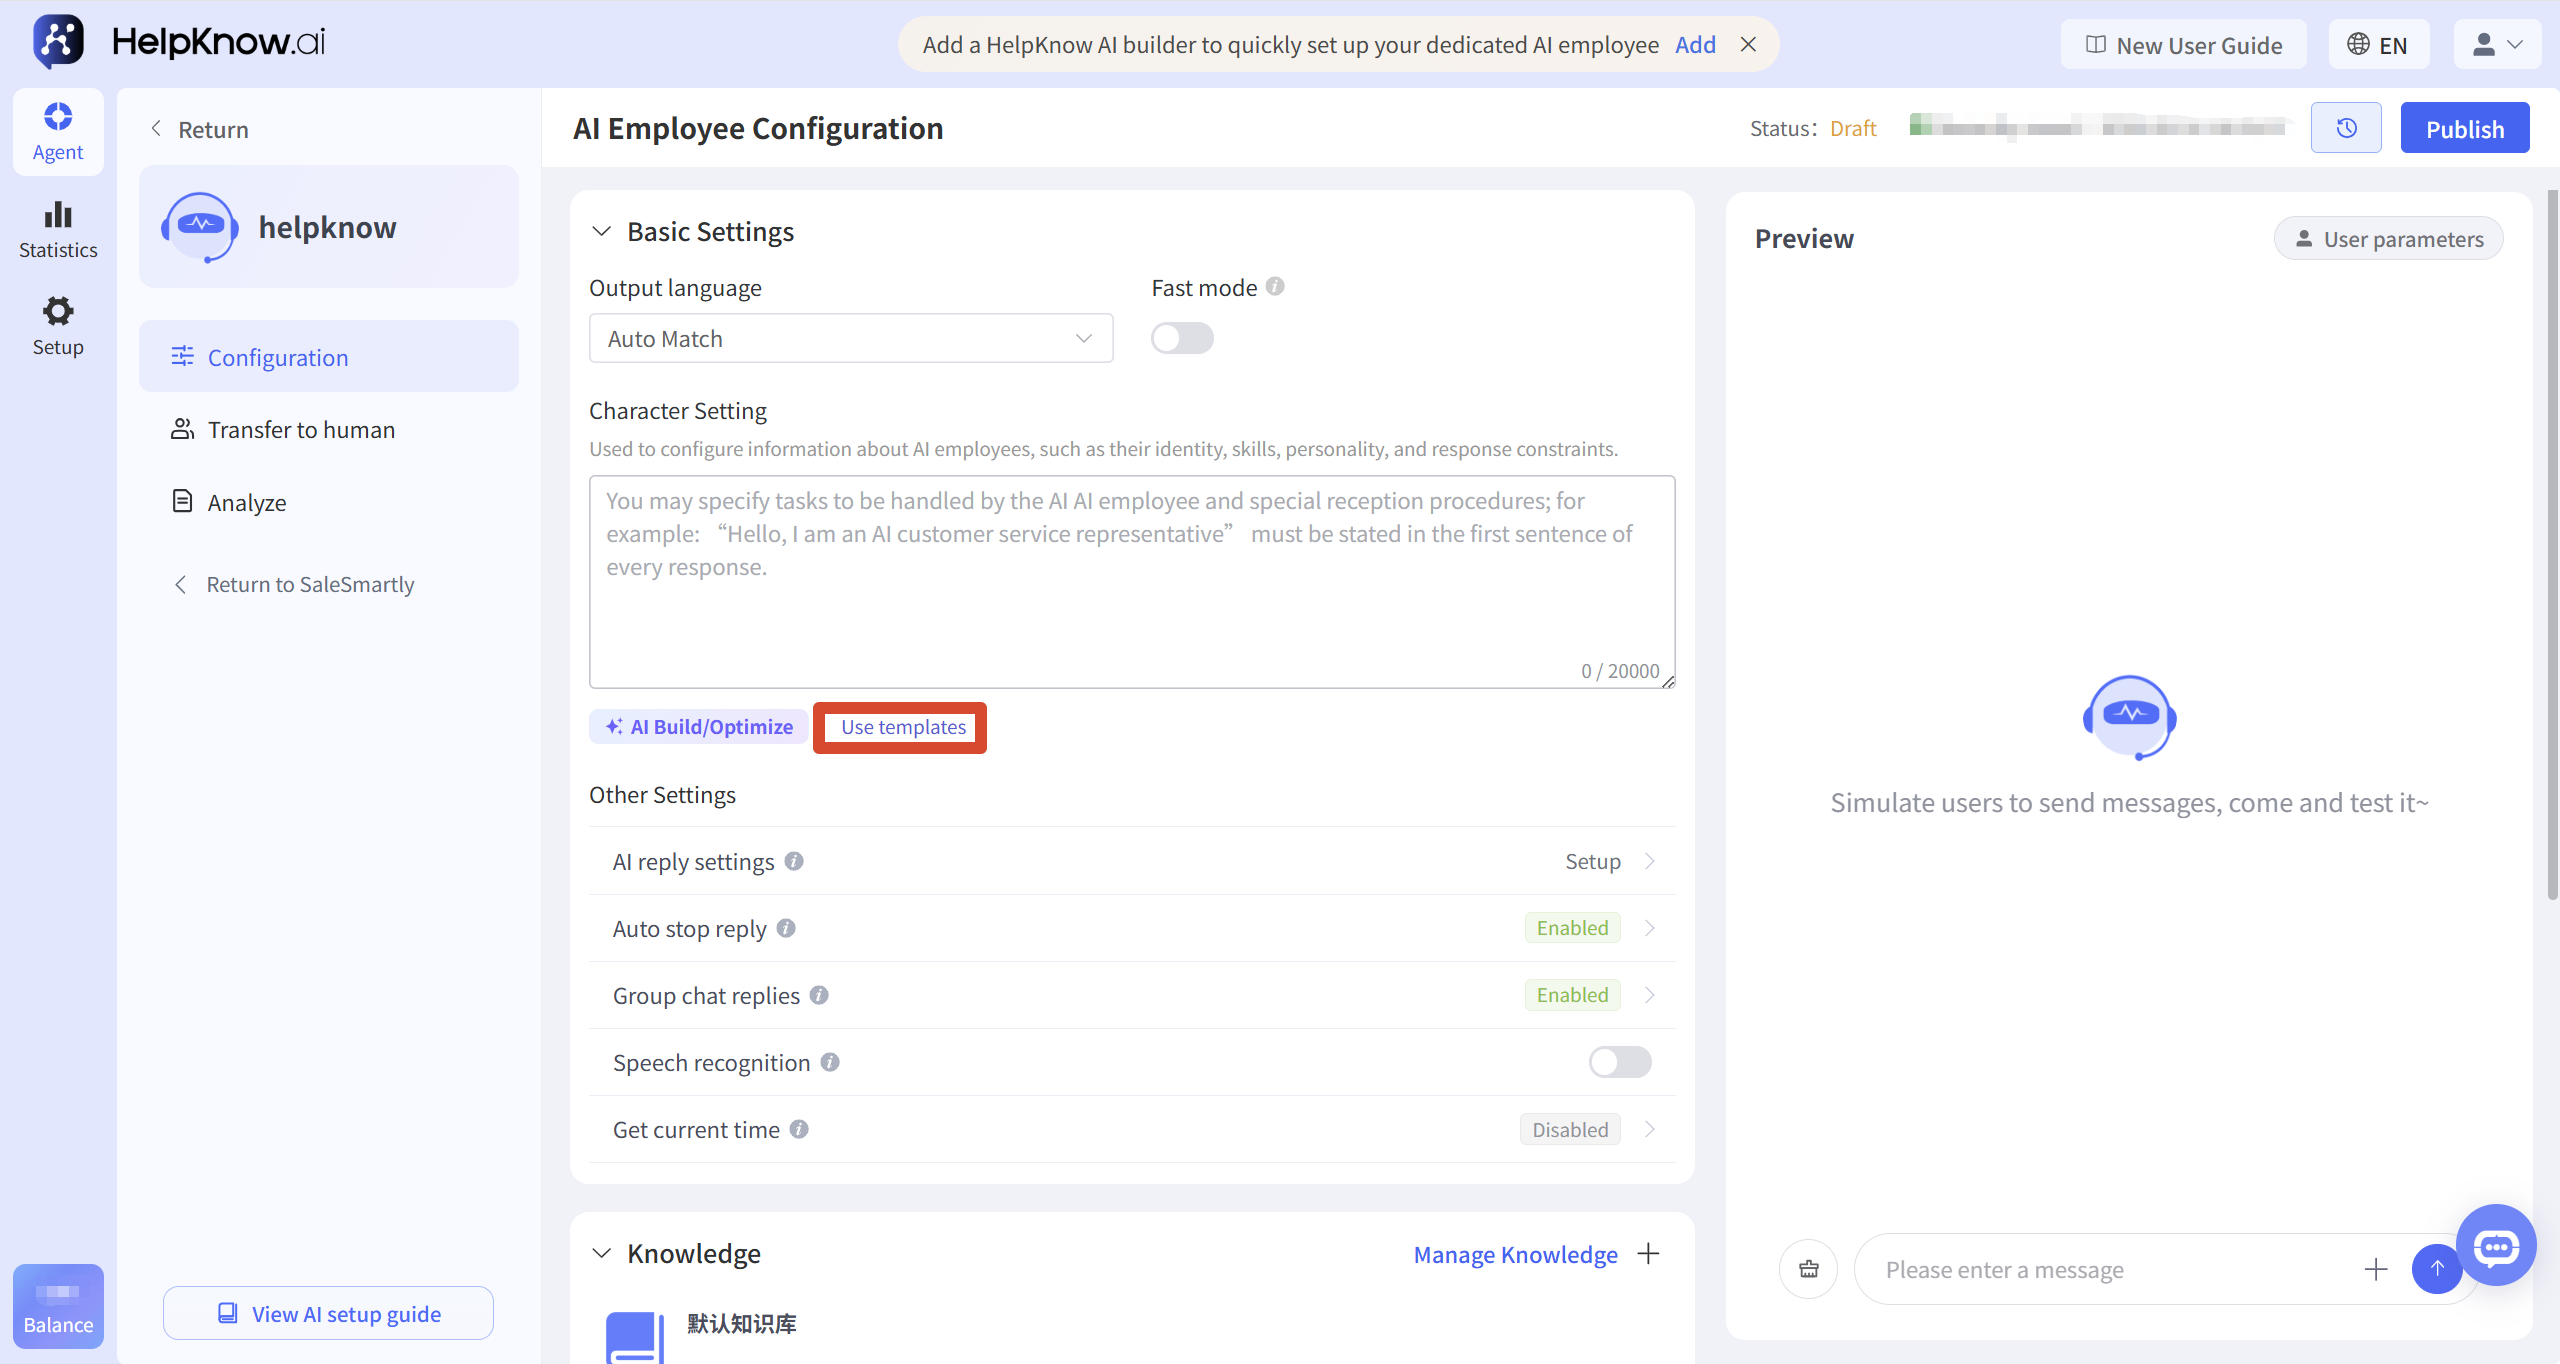2560x1364 pixels.
Task: Enable the Speech recognition switch
Action: (1620, 1062)
